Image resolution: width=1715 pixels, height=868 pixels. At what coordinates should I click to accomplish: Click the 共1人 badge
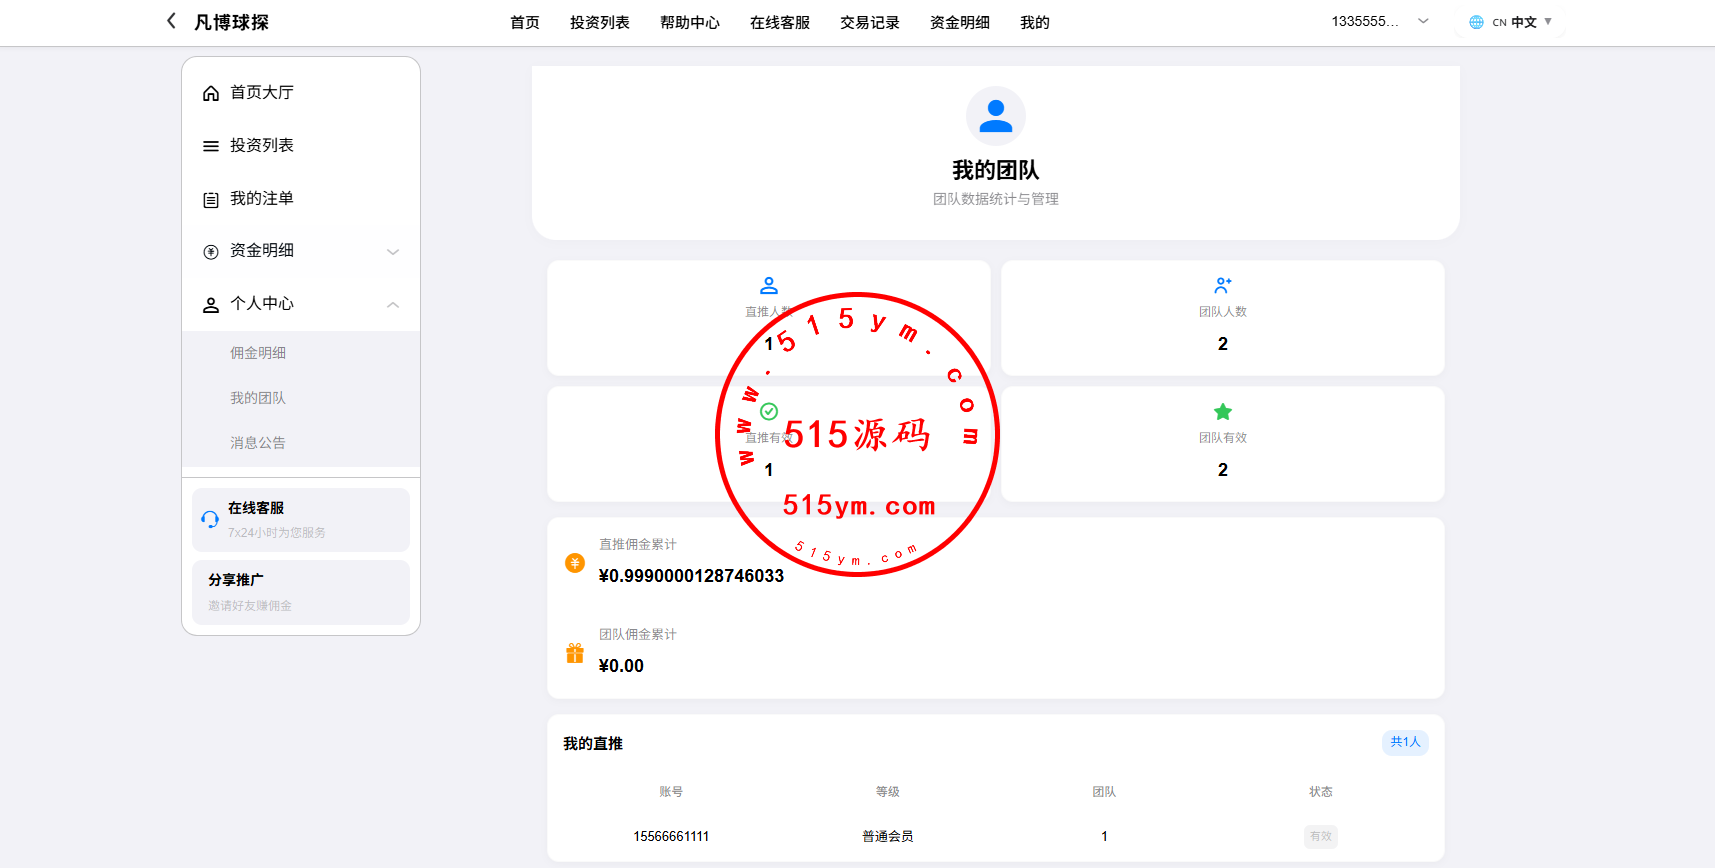1404,742
